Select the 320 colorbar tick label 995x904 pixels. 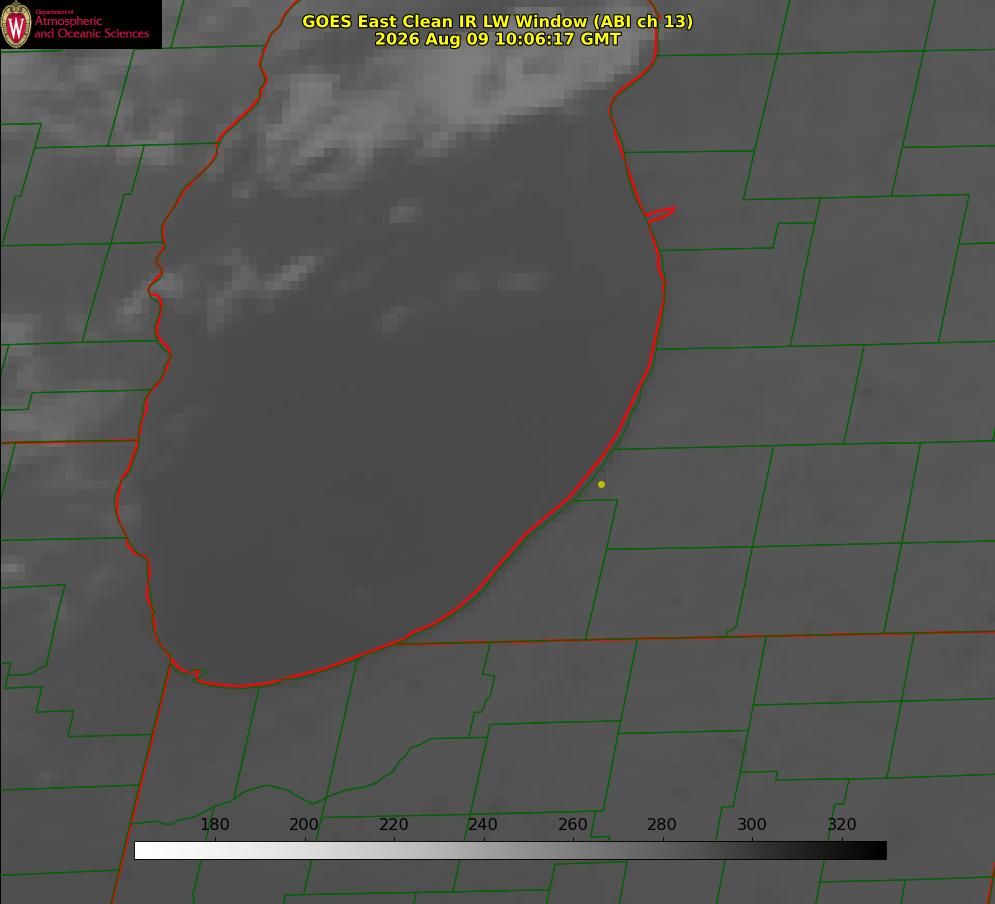842,824
